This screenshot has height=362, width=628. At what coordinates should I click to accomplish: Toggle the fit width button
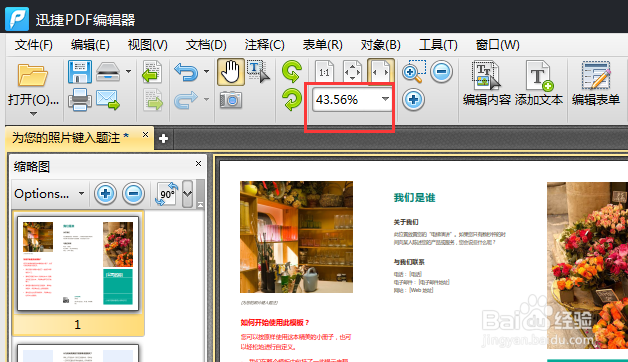point(381,71)
